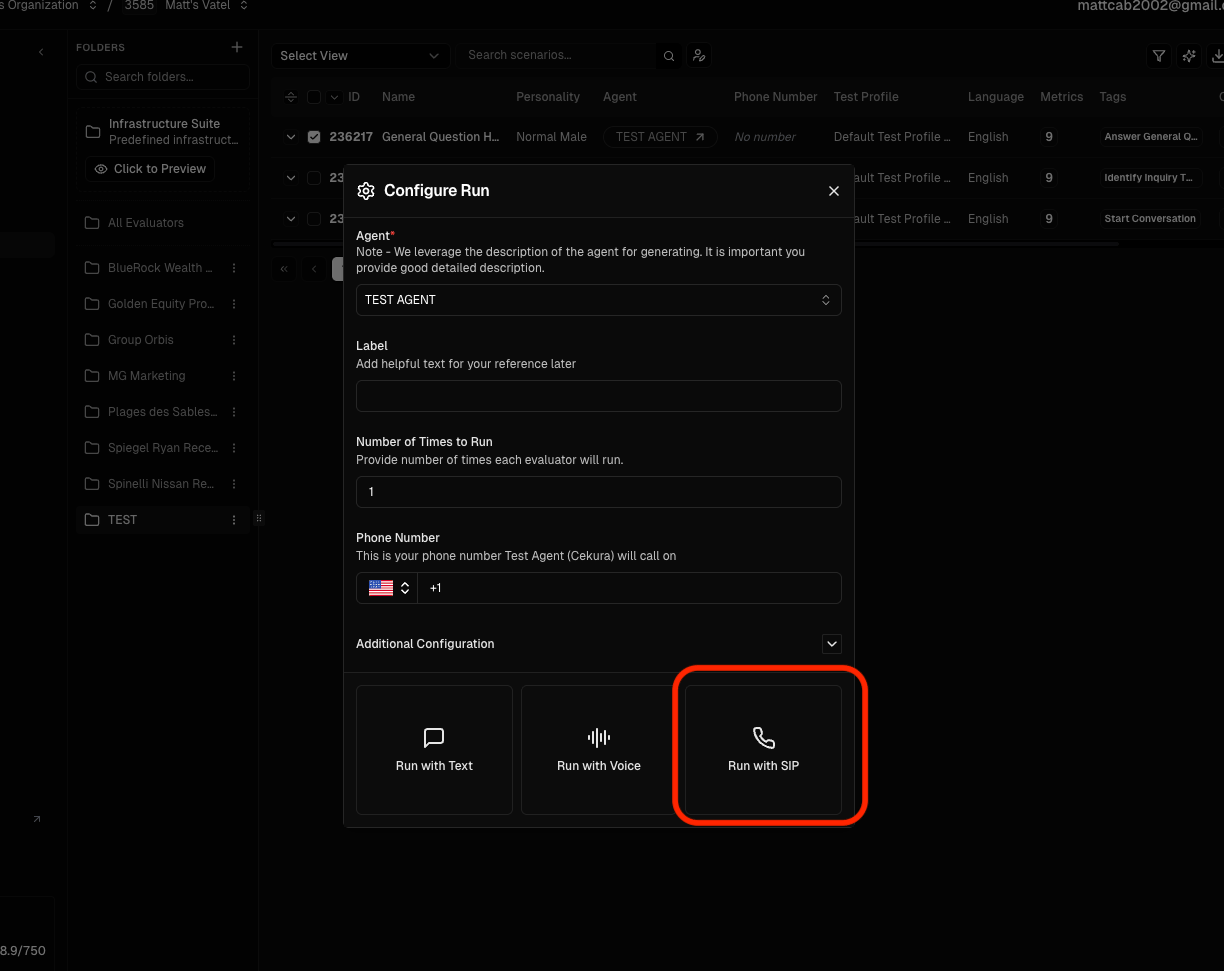Click the Number of Times to Run field

(598, 492)
